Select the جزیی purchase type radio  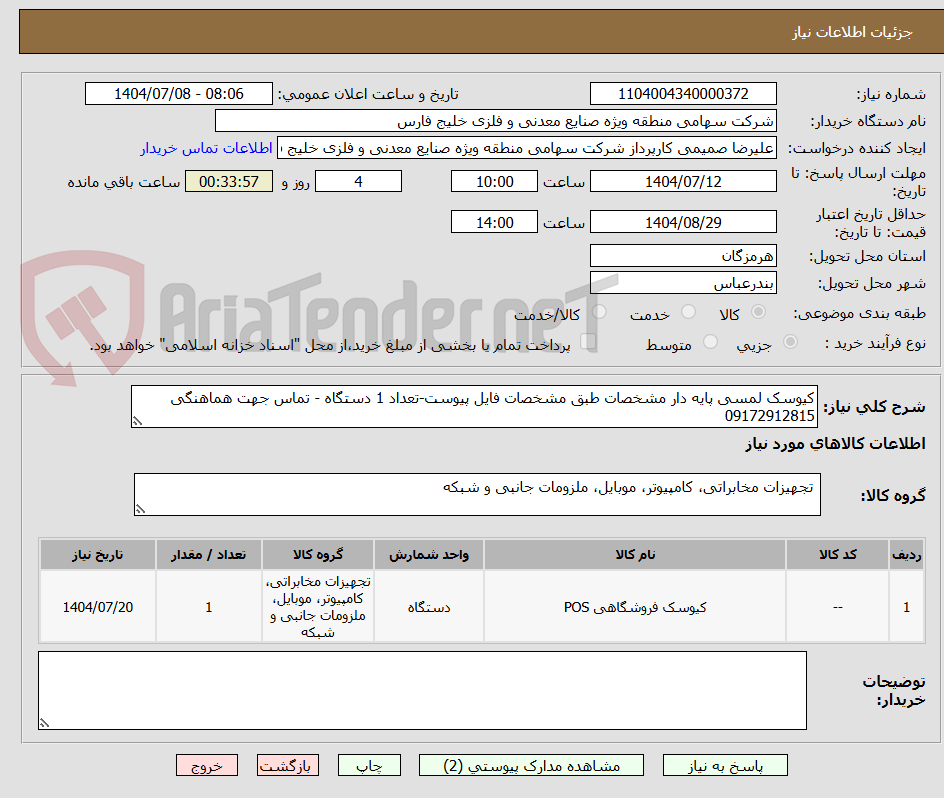click(x=789, y=342)
